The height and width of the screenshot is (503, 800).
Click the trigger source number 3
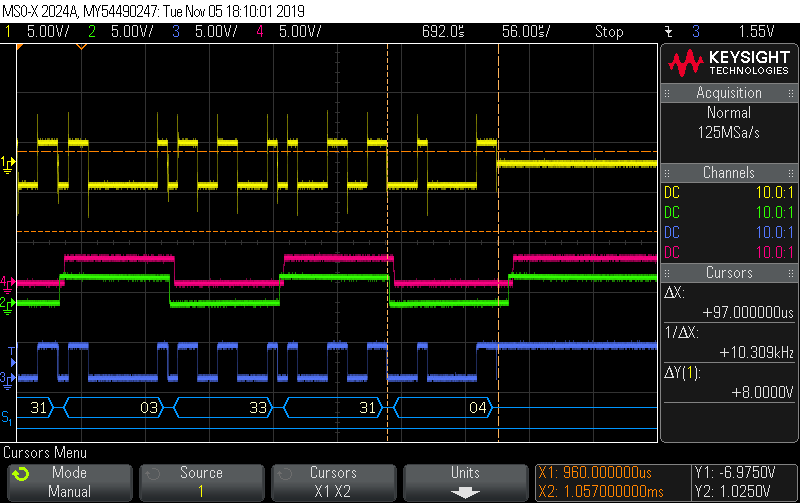[x=696, y=32]
